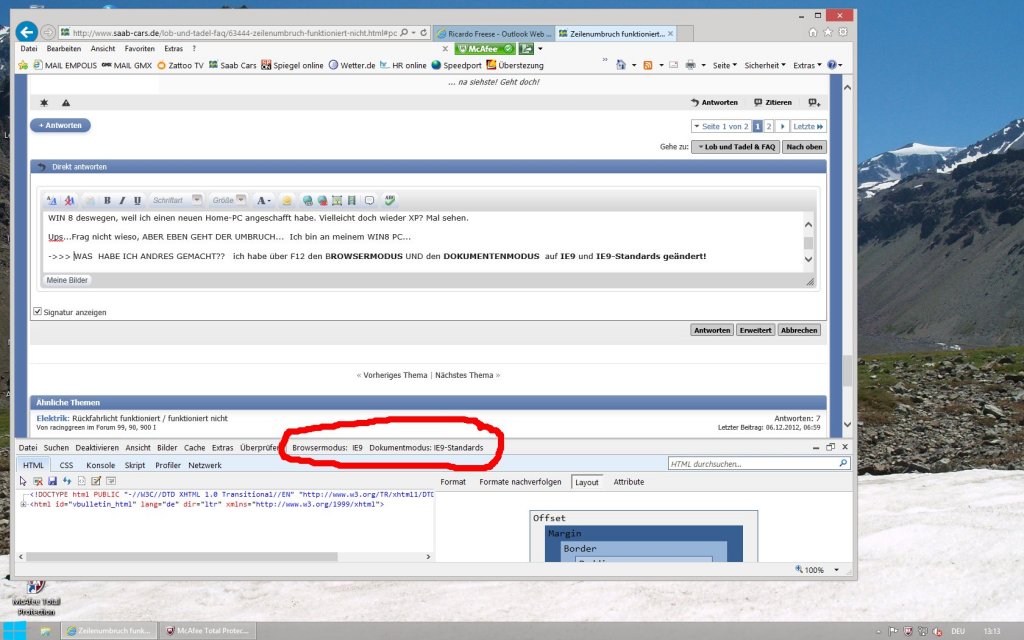Open text color picker in editor toolbar
The height and width of the screenshot is (640, 1024).
click(263, 200)
